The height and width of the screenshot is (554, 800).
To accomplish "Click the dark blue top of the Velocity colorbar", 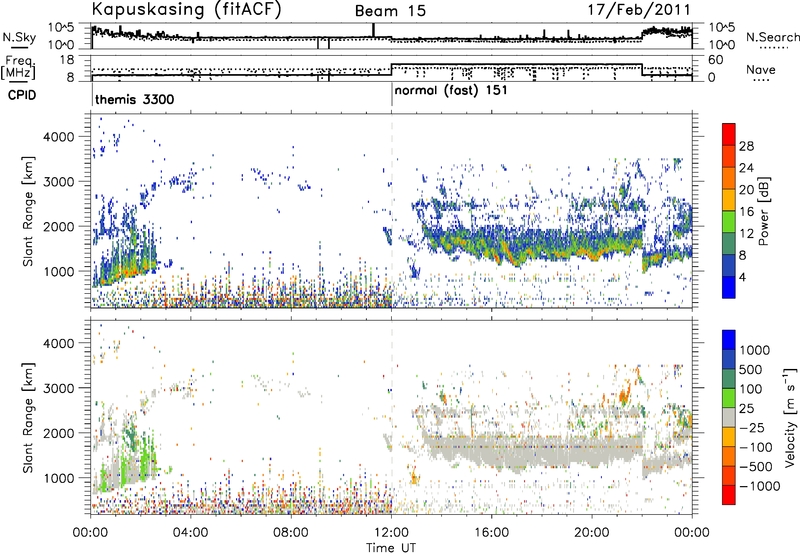I will (x=729, y=340).
